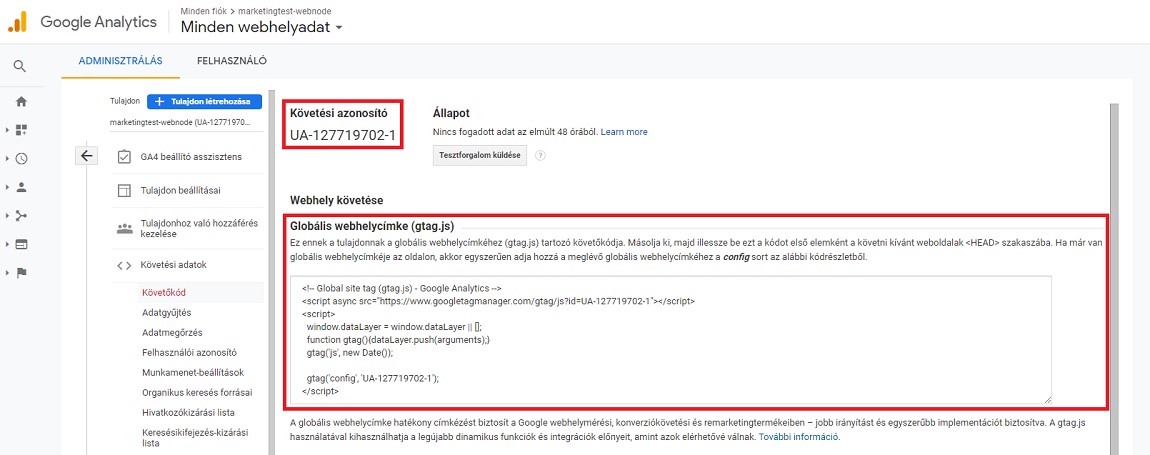1150x455 pixels.
Task: Click the 'Tesztforgalom küldése' button
Action: click(x=480, y=156)
